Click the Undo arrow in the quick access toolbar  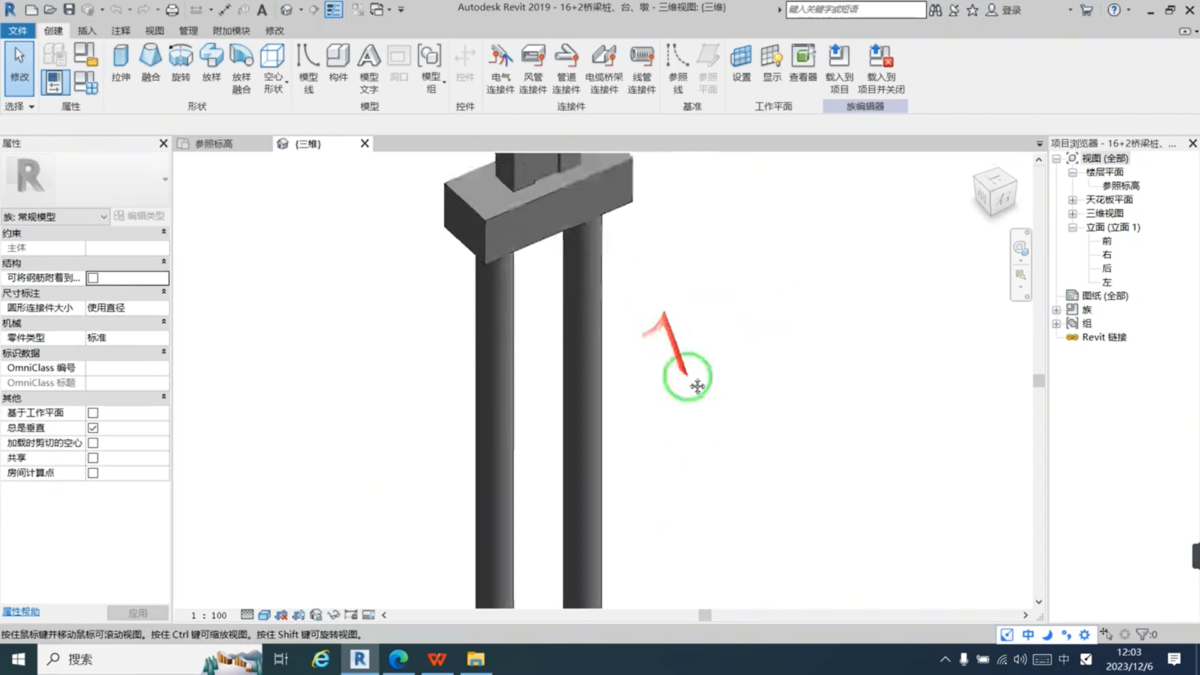tap(116, 10)
